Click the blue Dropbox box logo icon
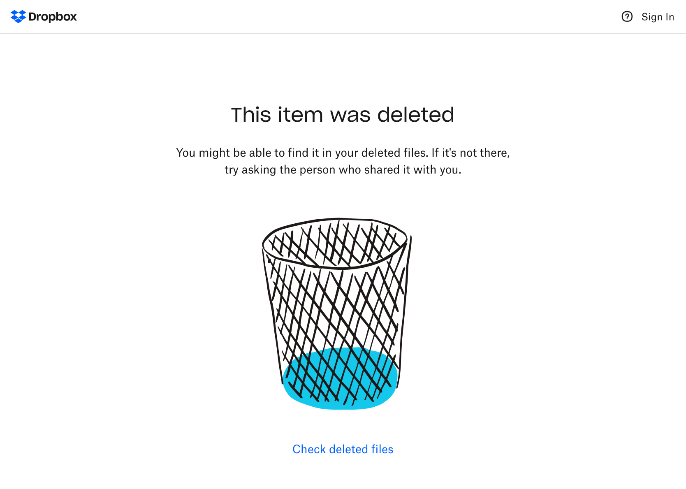This screenshot has height=489, width=686. coord(18,17)
